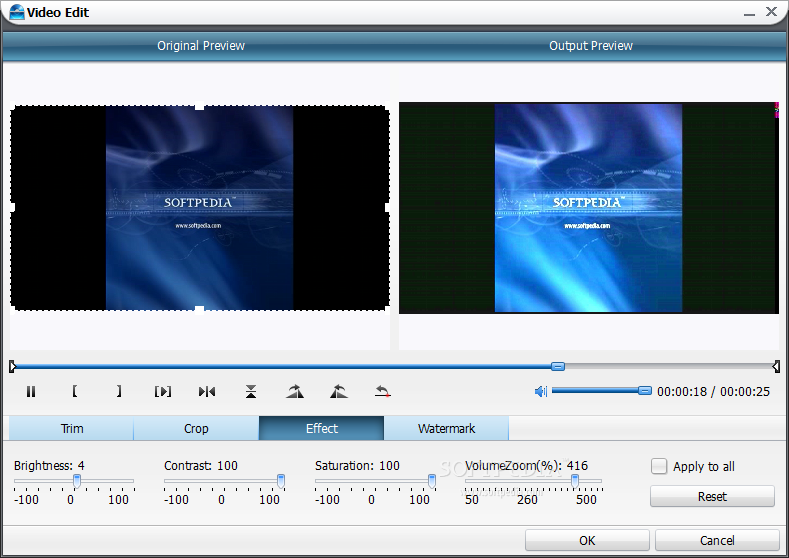Viewport: 789px width, 558px height.
Task: Open the Crop tab
Action: coord(196,428)
